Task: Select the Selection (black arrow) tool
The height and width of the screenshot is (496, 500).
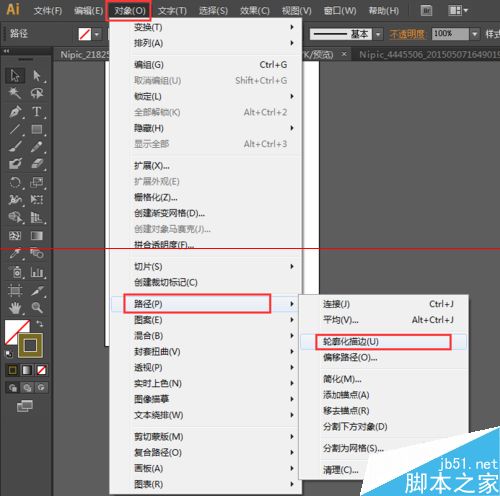Action: pos(15,76)
